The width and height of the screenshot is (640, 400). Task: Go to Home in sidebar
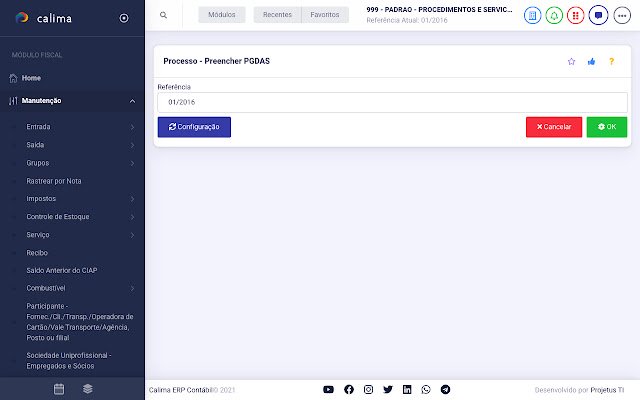31,78
